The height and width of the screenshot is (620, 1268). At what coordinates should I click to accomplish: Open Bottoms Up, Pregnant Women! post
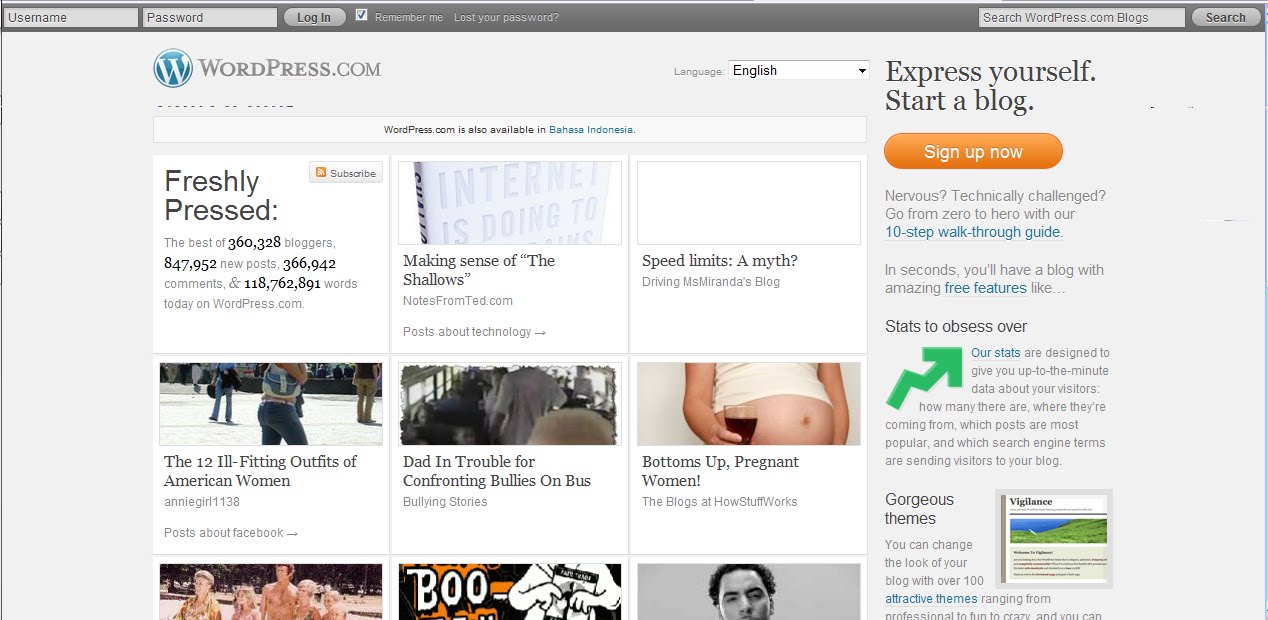click(x=720, y=471)
